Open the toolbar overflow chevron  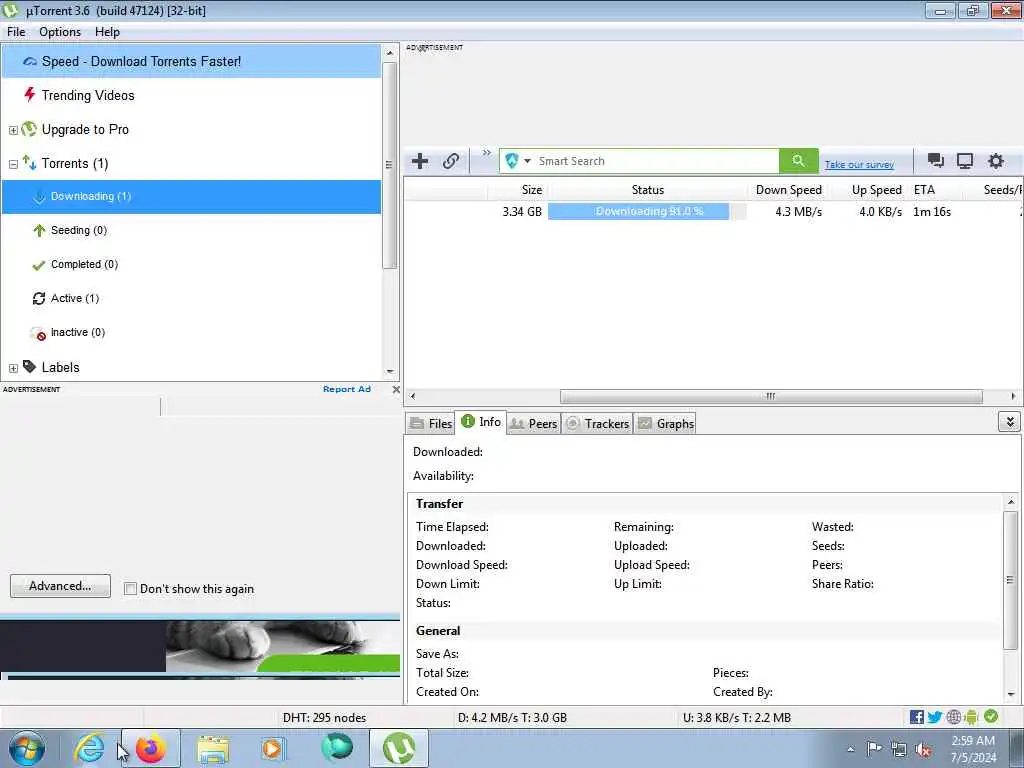(x=487, y=153)
